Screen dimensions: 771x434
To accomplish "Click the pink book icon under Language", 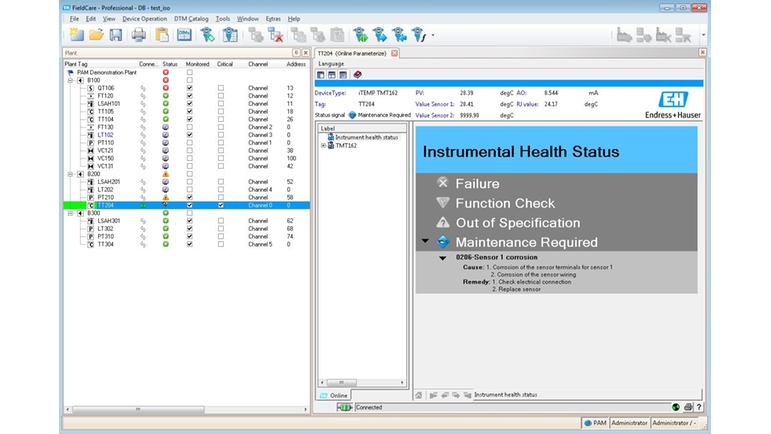I will click(x=357, y=75).
